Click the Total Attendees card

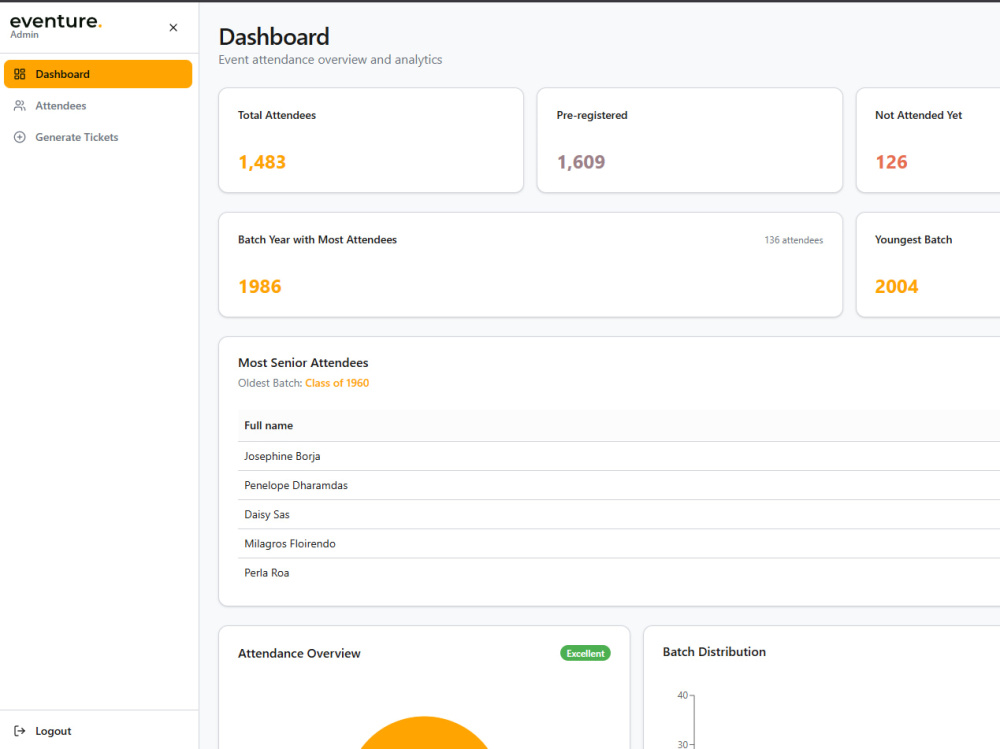[371, 140]
